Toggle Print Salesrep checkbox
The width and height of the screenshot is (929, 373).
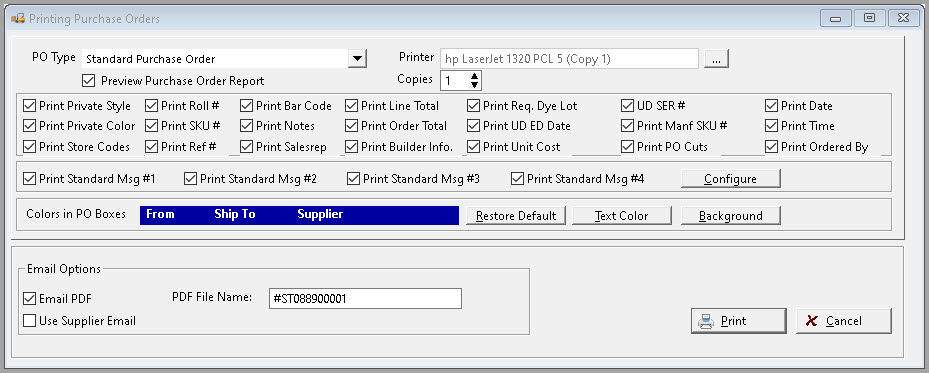coord(246,147)
